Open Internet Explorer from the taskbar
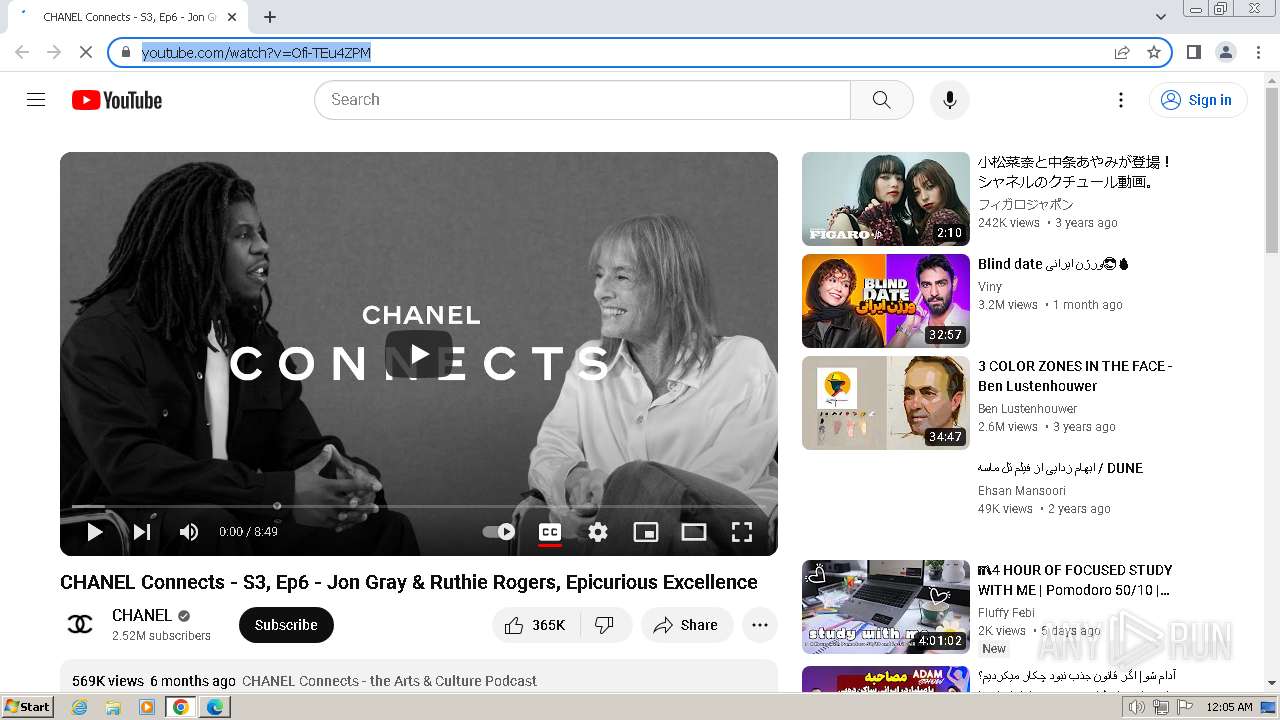This screenshot has height=720, width=1280. 79,707
